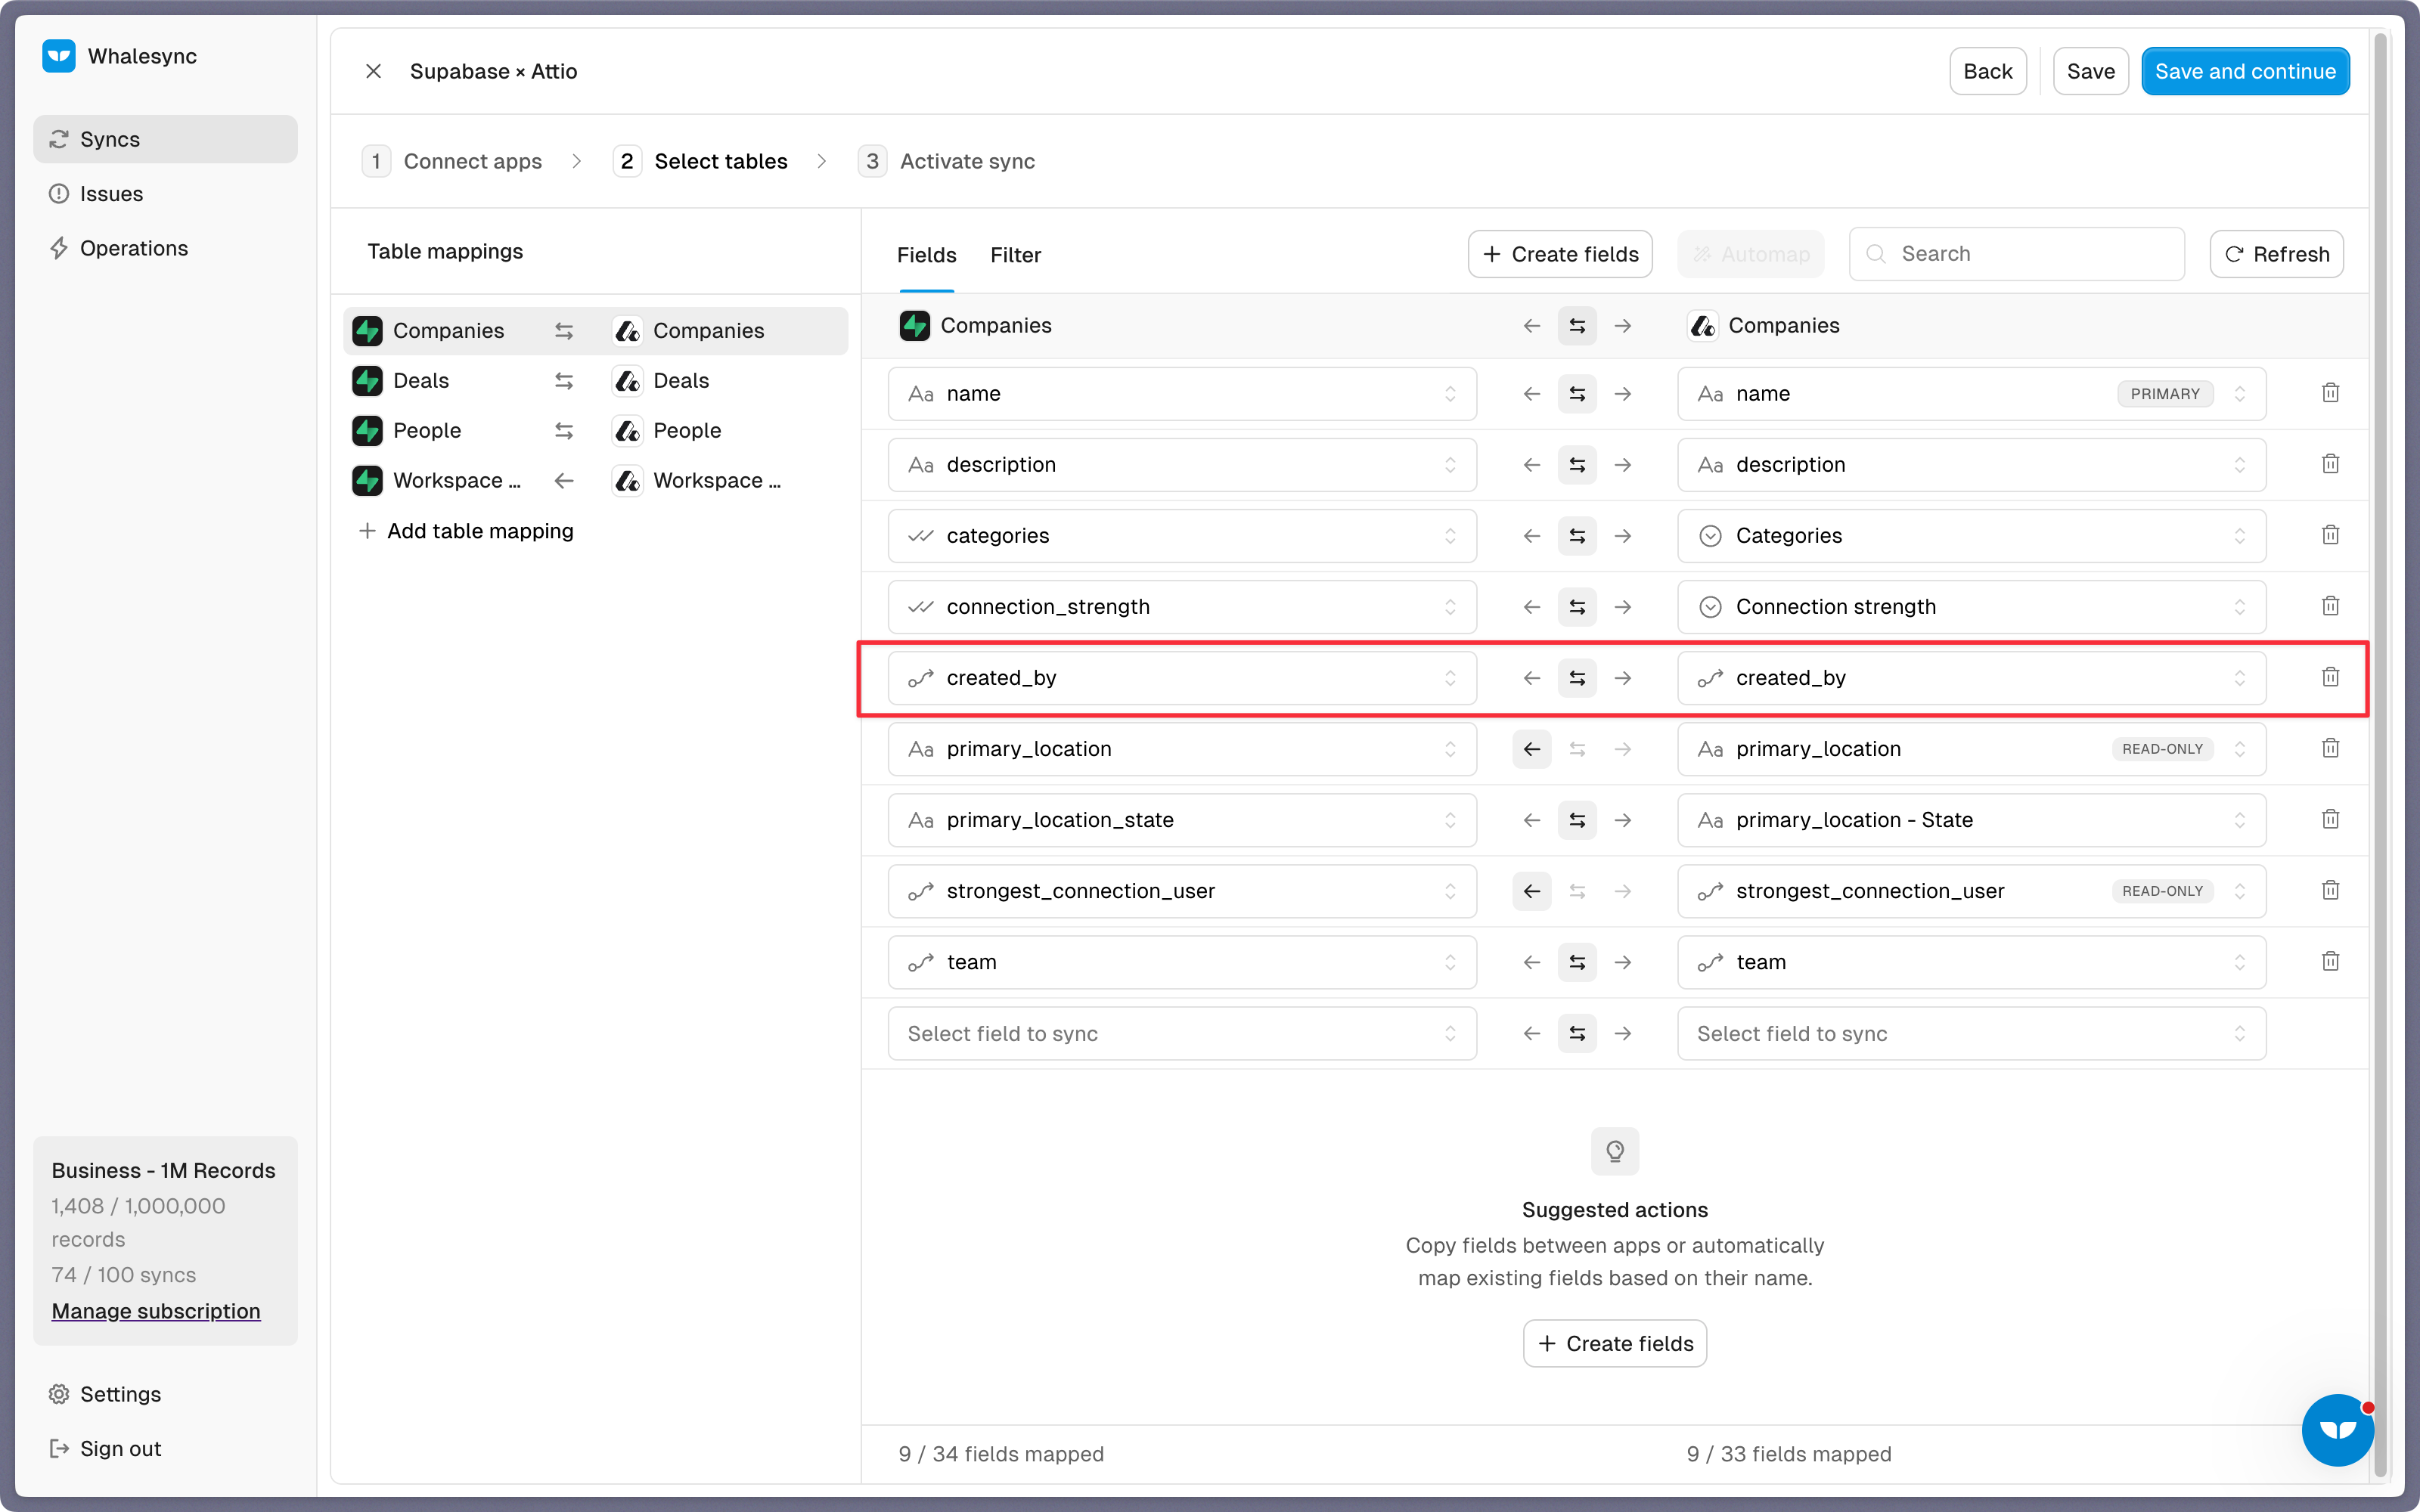Click the top Create fields button
The image size is (2420, 1512).
pos(1559,254)
